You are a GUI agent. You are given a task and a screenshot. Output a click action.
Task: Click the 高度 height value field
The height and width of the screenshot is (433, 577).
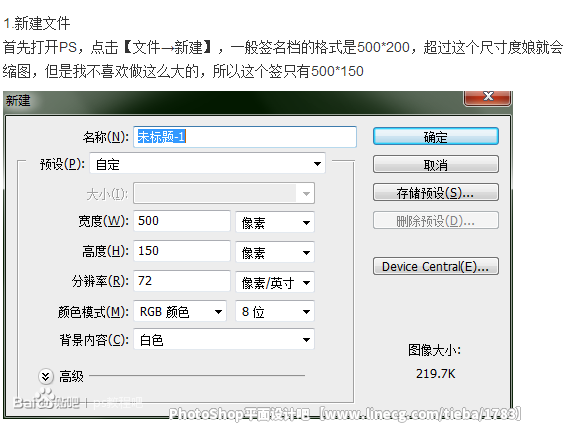tap(182, 251)
